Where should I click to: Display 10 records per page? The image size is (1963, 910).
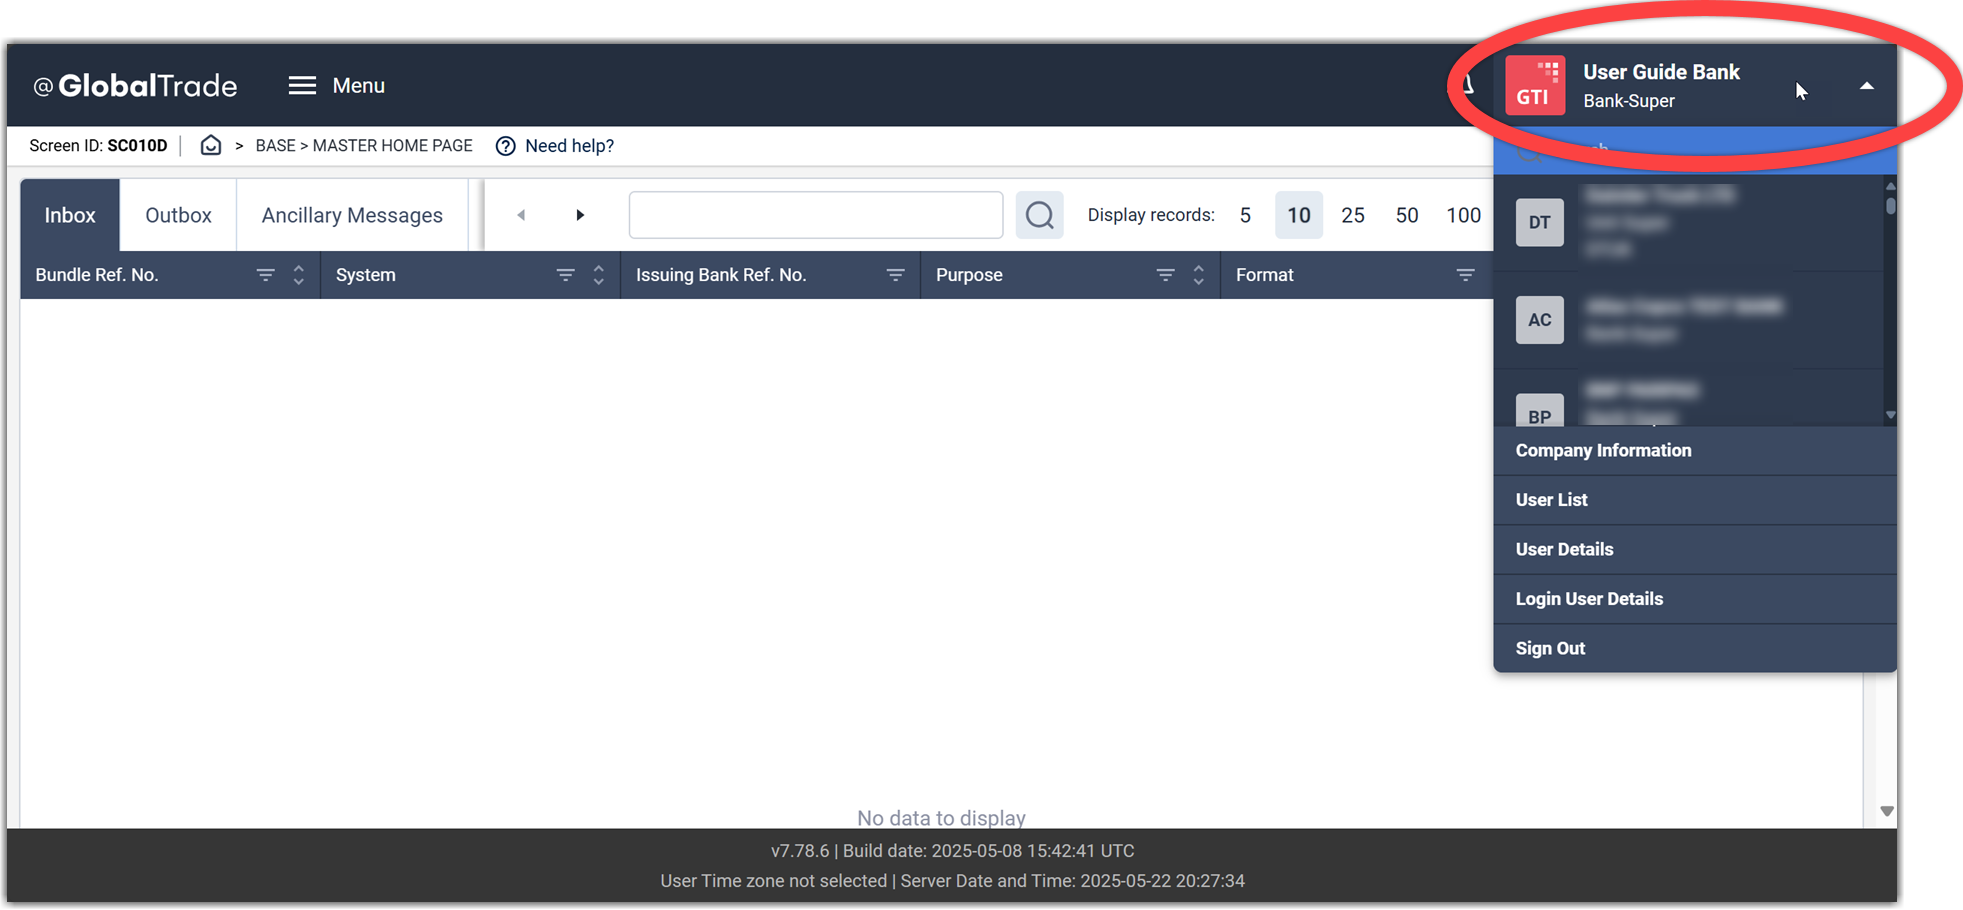pyautogui.click(x=1299, y=215)
